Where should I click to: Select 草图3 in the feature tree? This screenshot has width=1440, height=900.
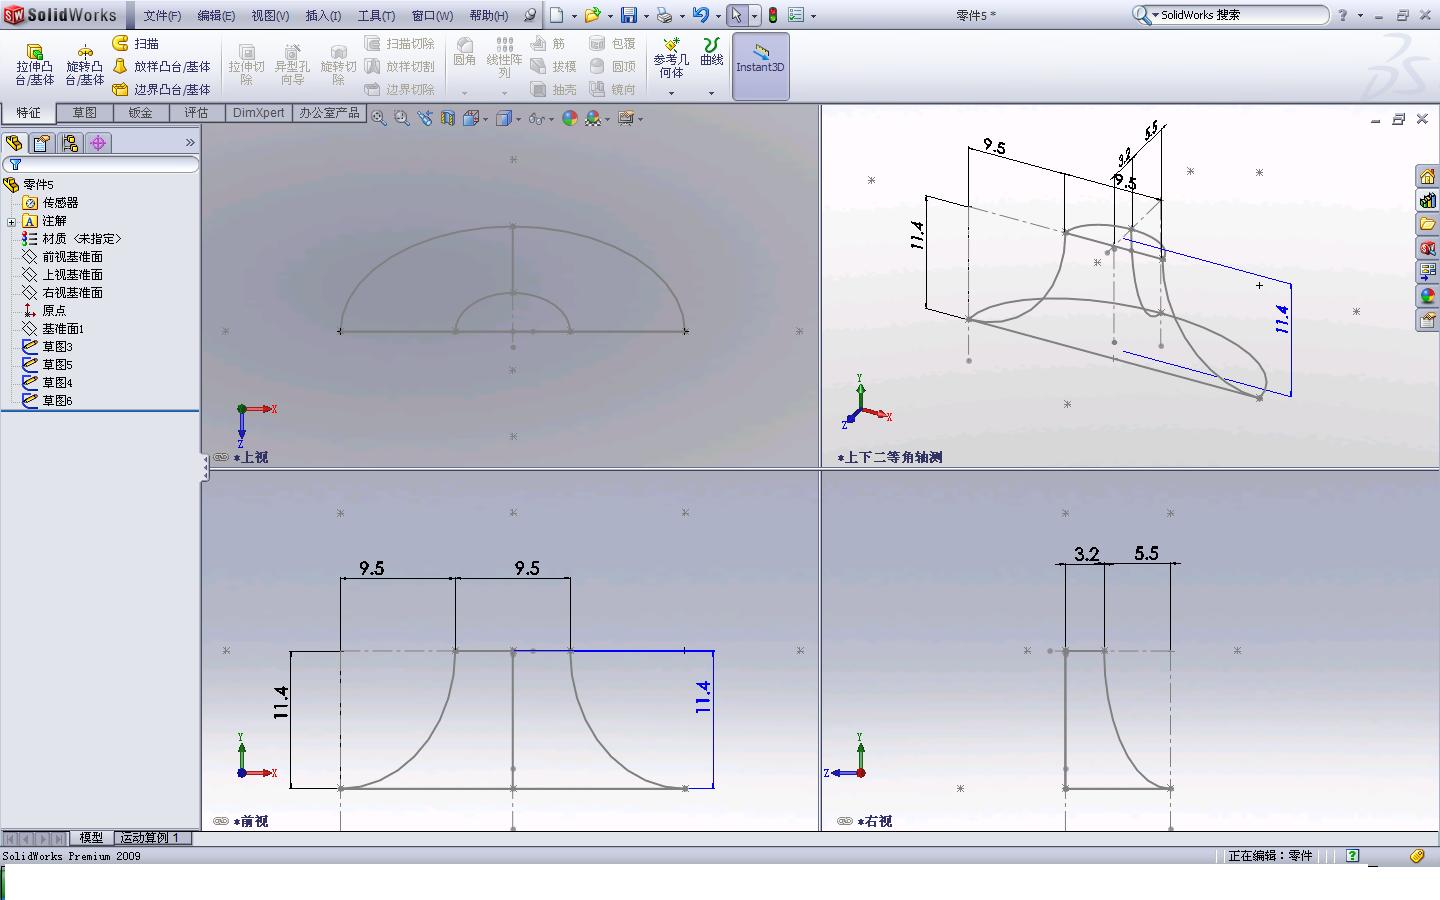(57, 347)
